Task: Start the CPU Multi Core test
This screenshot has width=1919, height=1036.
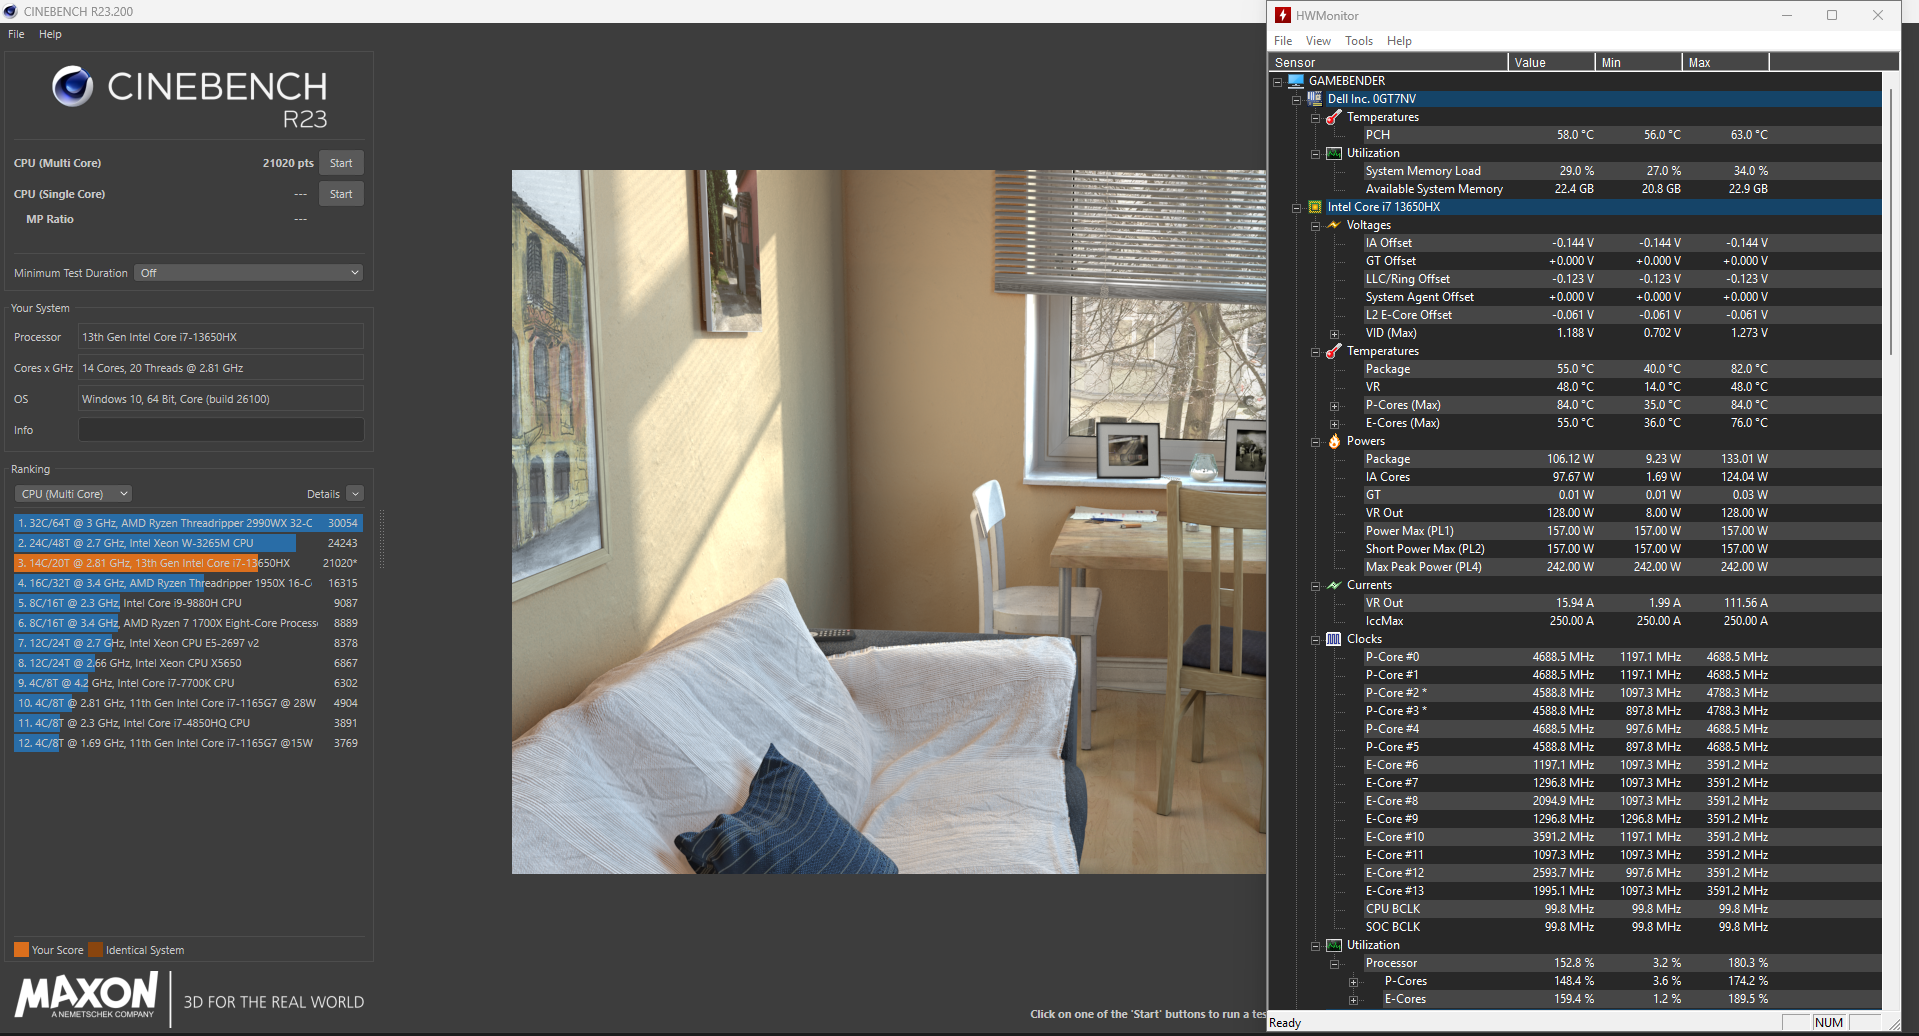Action: (341, 163)
